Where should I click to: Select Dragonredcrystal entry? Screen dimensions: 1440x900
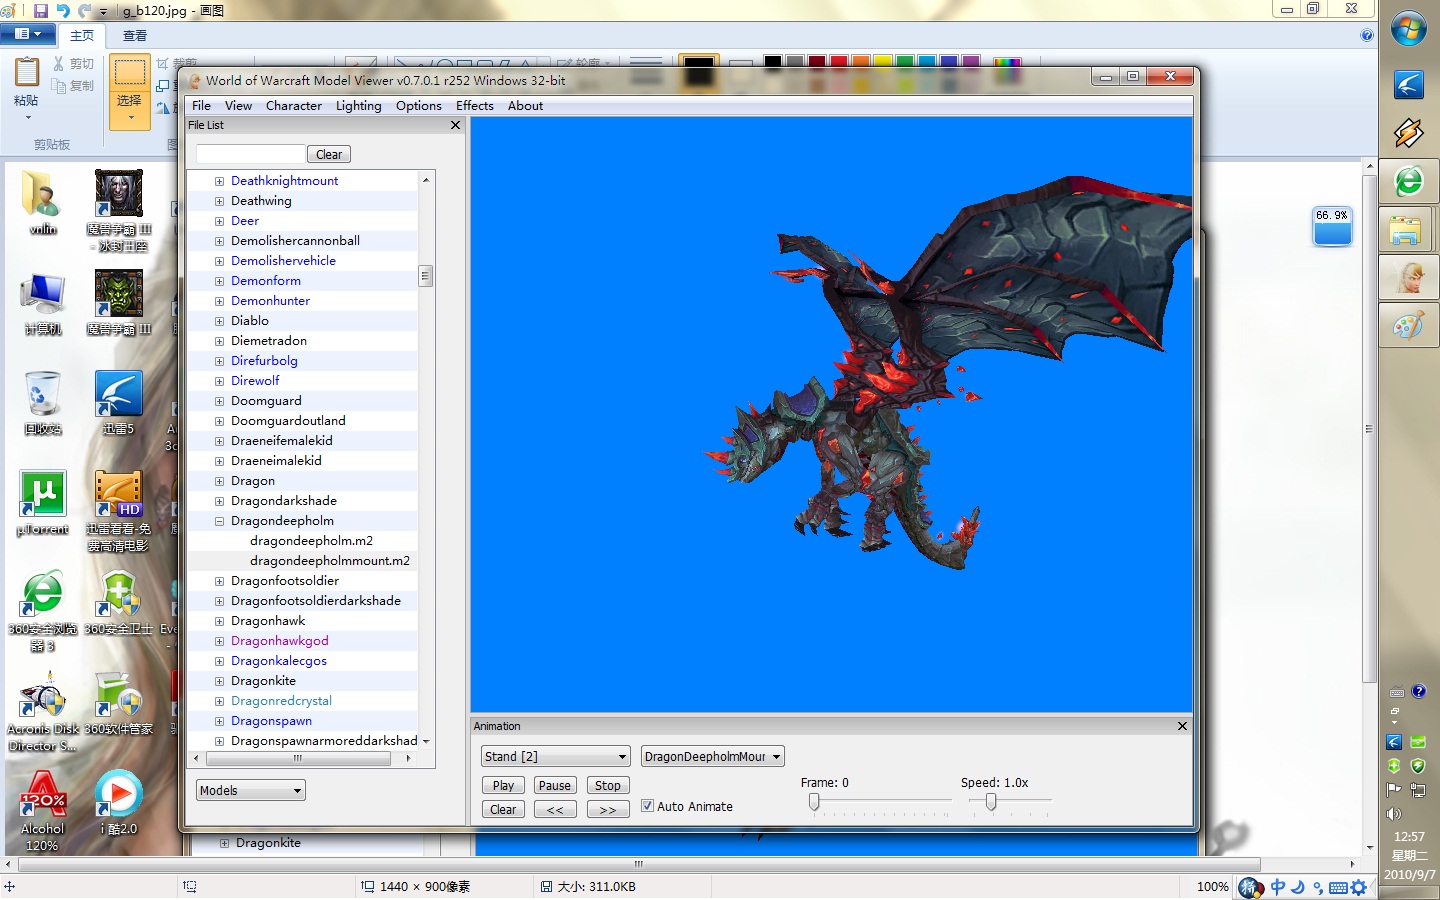[281, 701]
